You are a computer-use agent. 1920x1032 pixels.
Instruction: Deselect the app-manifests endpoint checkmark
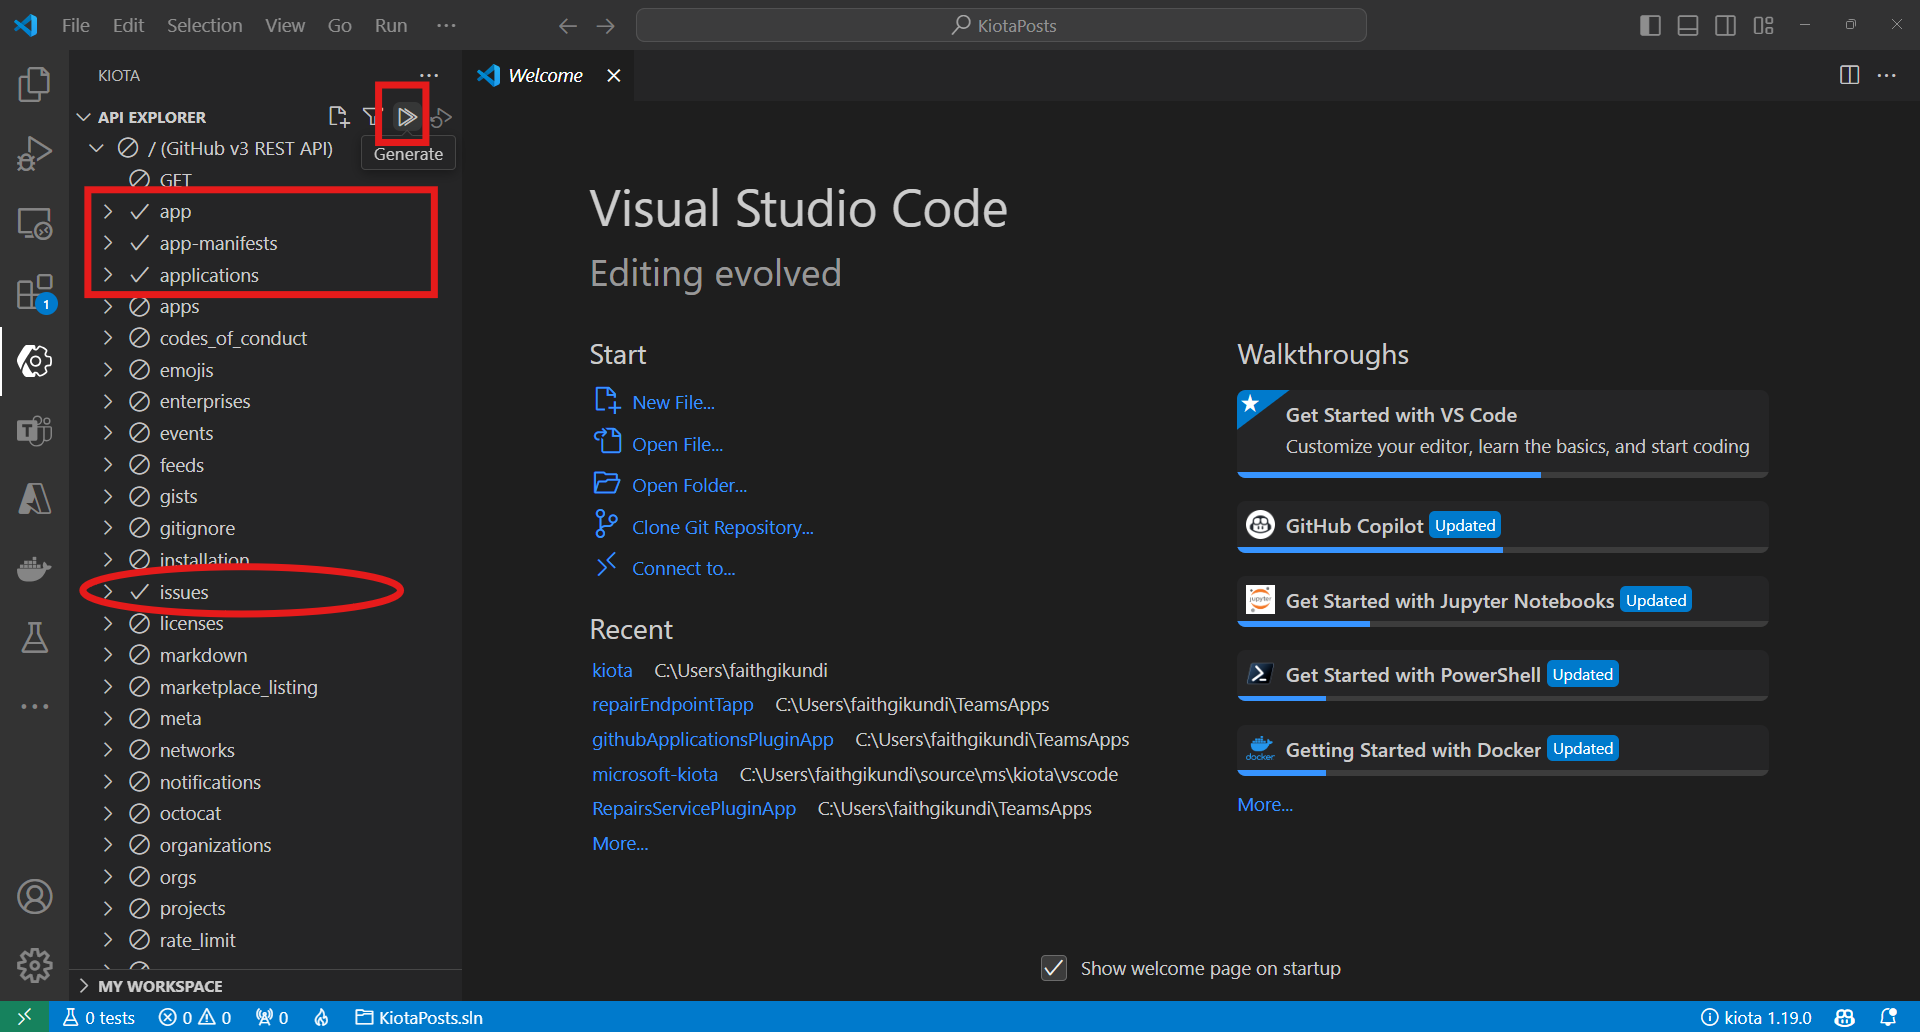(x=140, y=244)
